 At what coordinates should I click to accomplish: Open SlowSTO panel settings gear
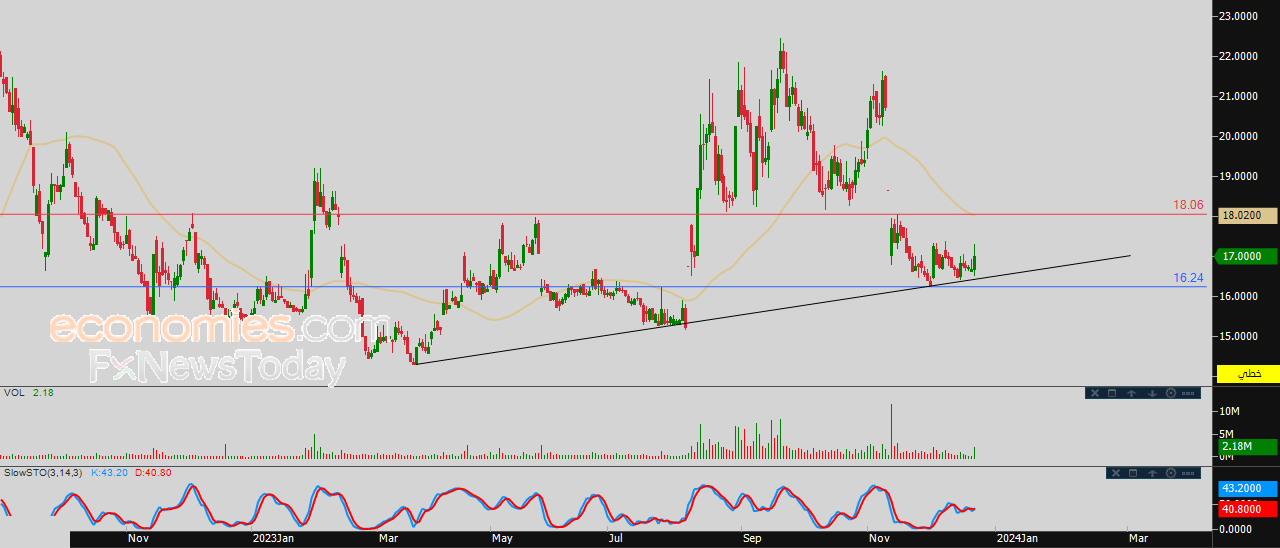pos(1170,472)
